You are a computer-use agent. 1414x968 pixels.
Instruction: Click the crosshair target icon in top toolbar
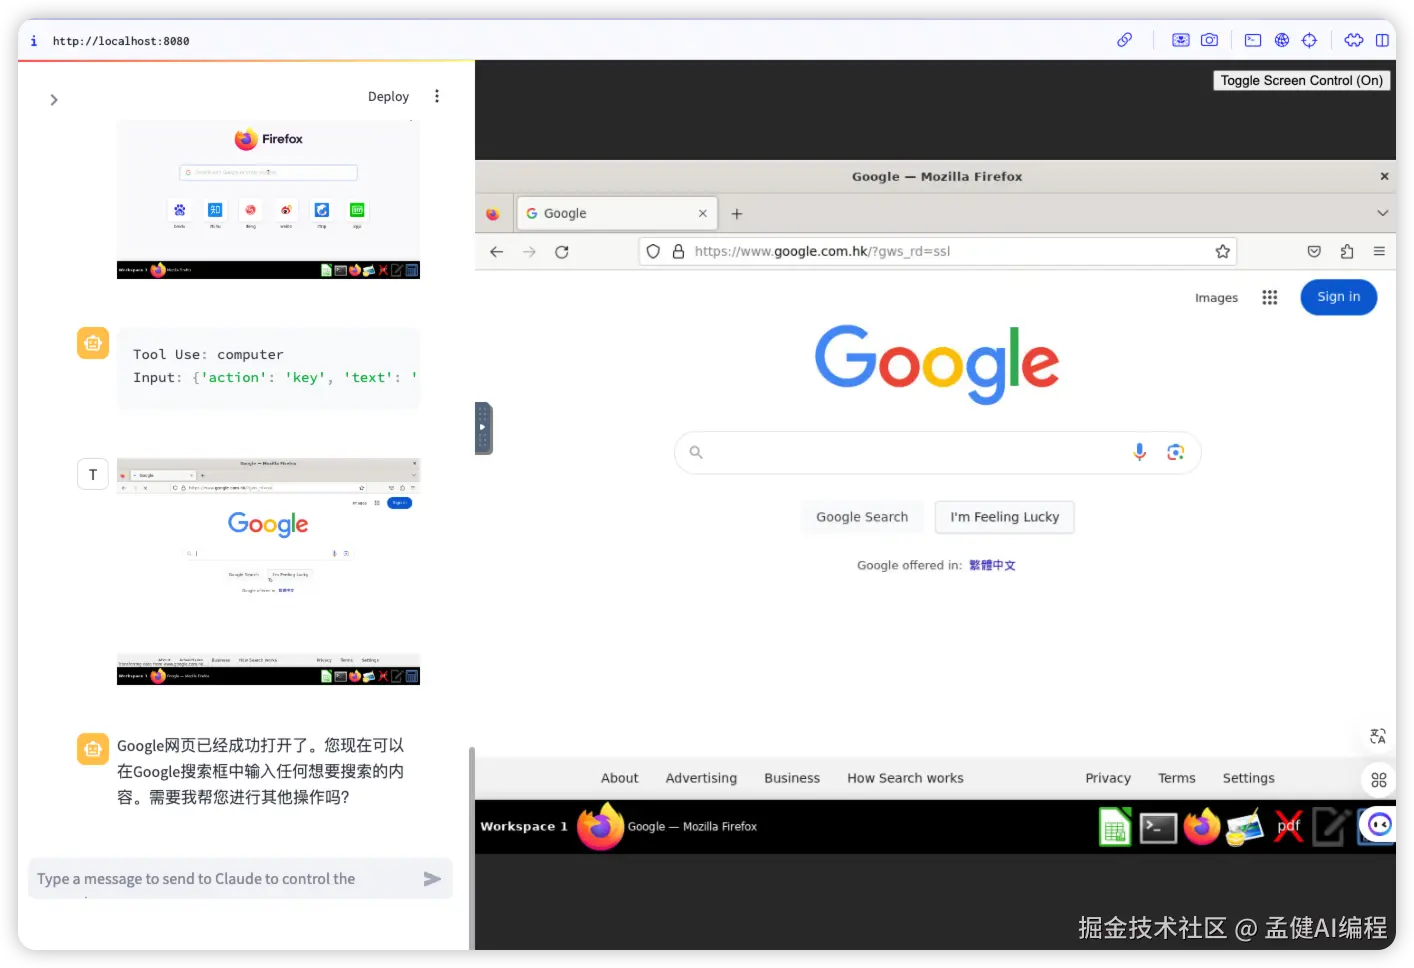tap(1310, 40)
